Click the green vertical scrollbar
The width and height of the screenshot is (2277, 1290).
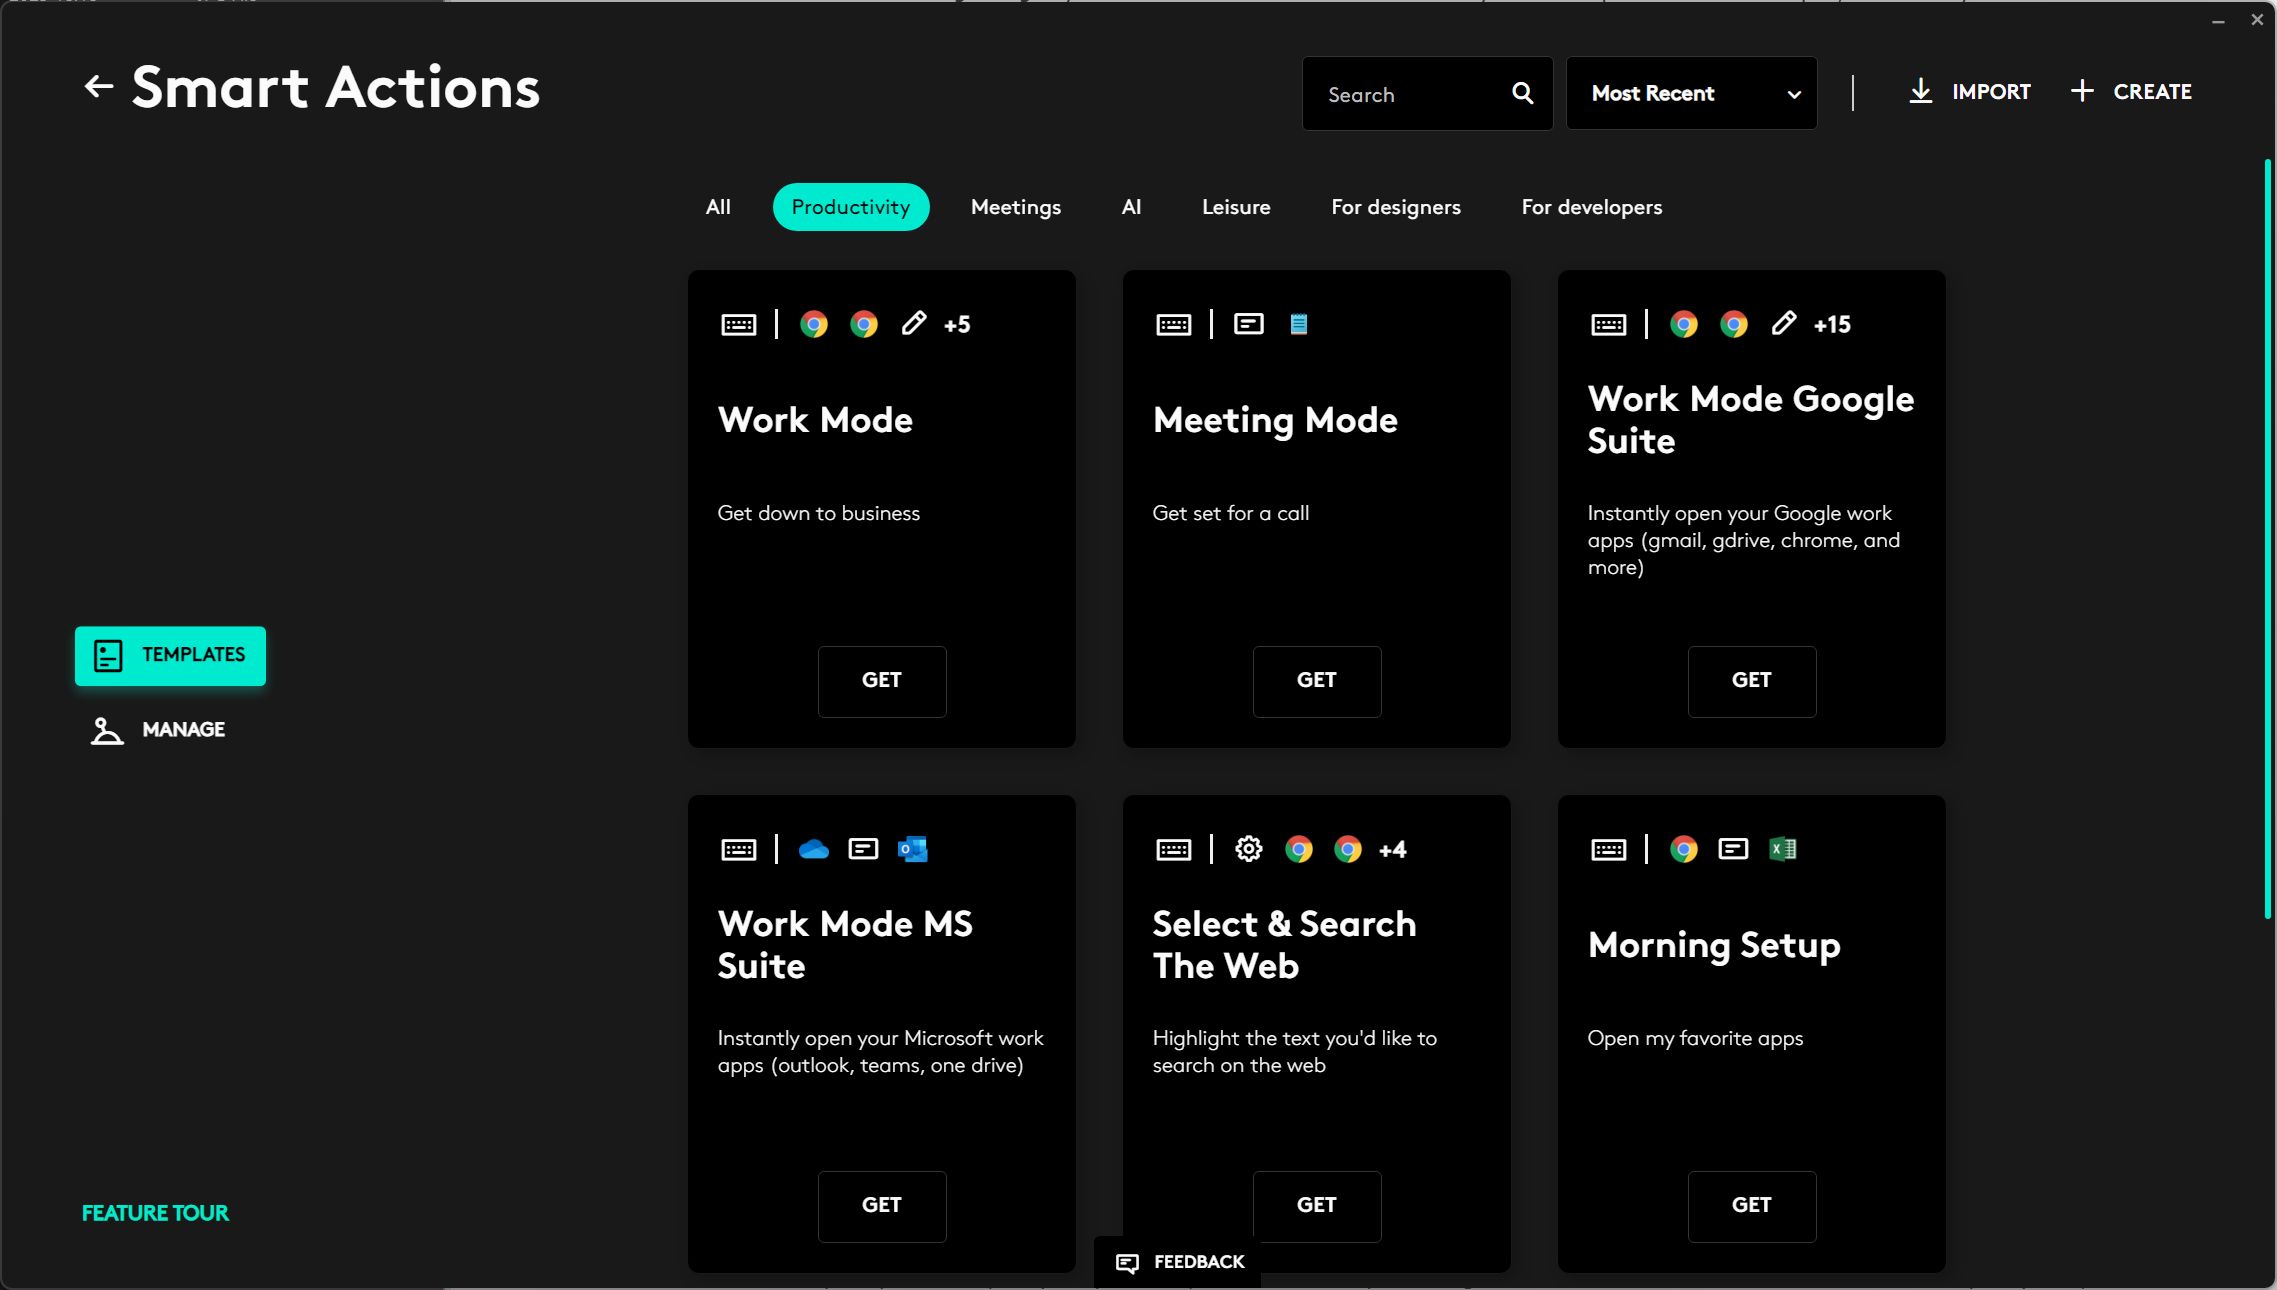coord(2267,539)
